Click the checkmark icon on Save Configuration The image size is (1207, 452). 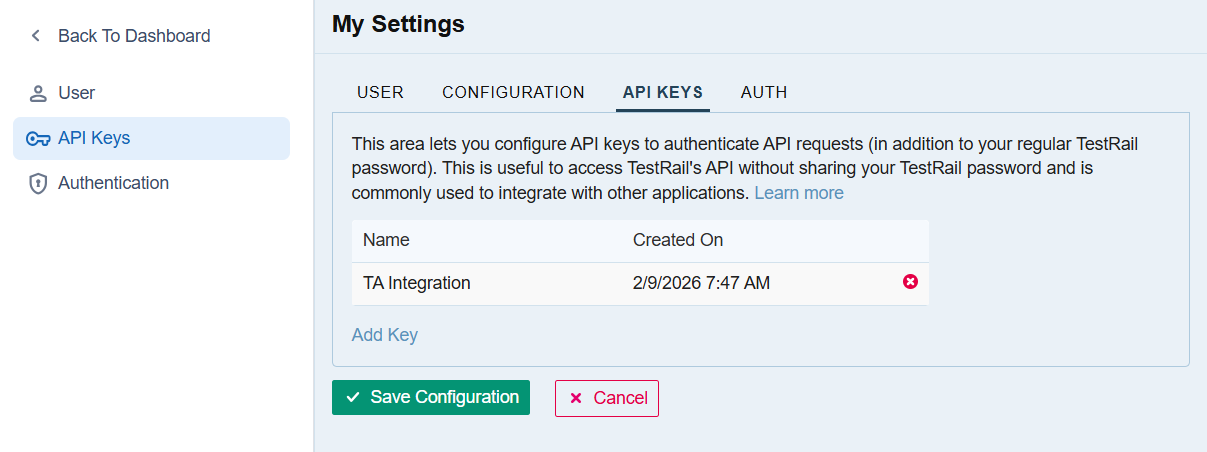[353, 397]
